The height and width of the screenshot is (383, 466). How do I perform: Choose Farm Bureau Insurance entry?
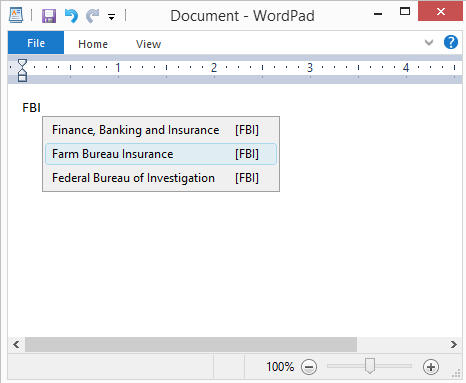point(161,154)
